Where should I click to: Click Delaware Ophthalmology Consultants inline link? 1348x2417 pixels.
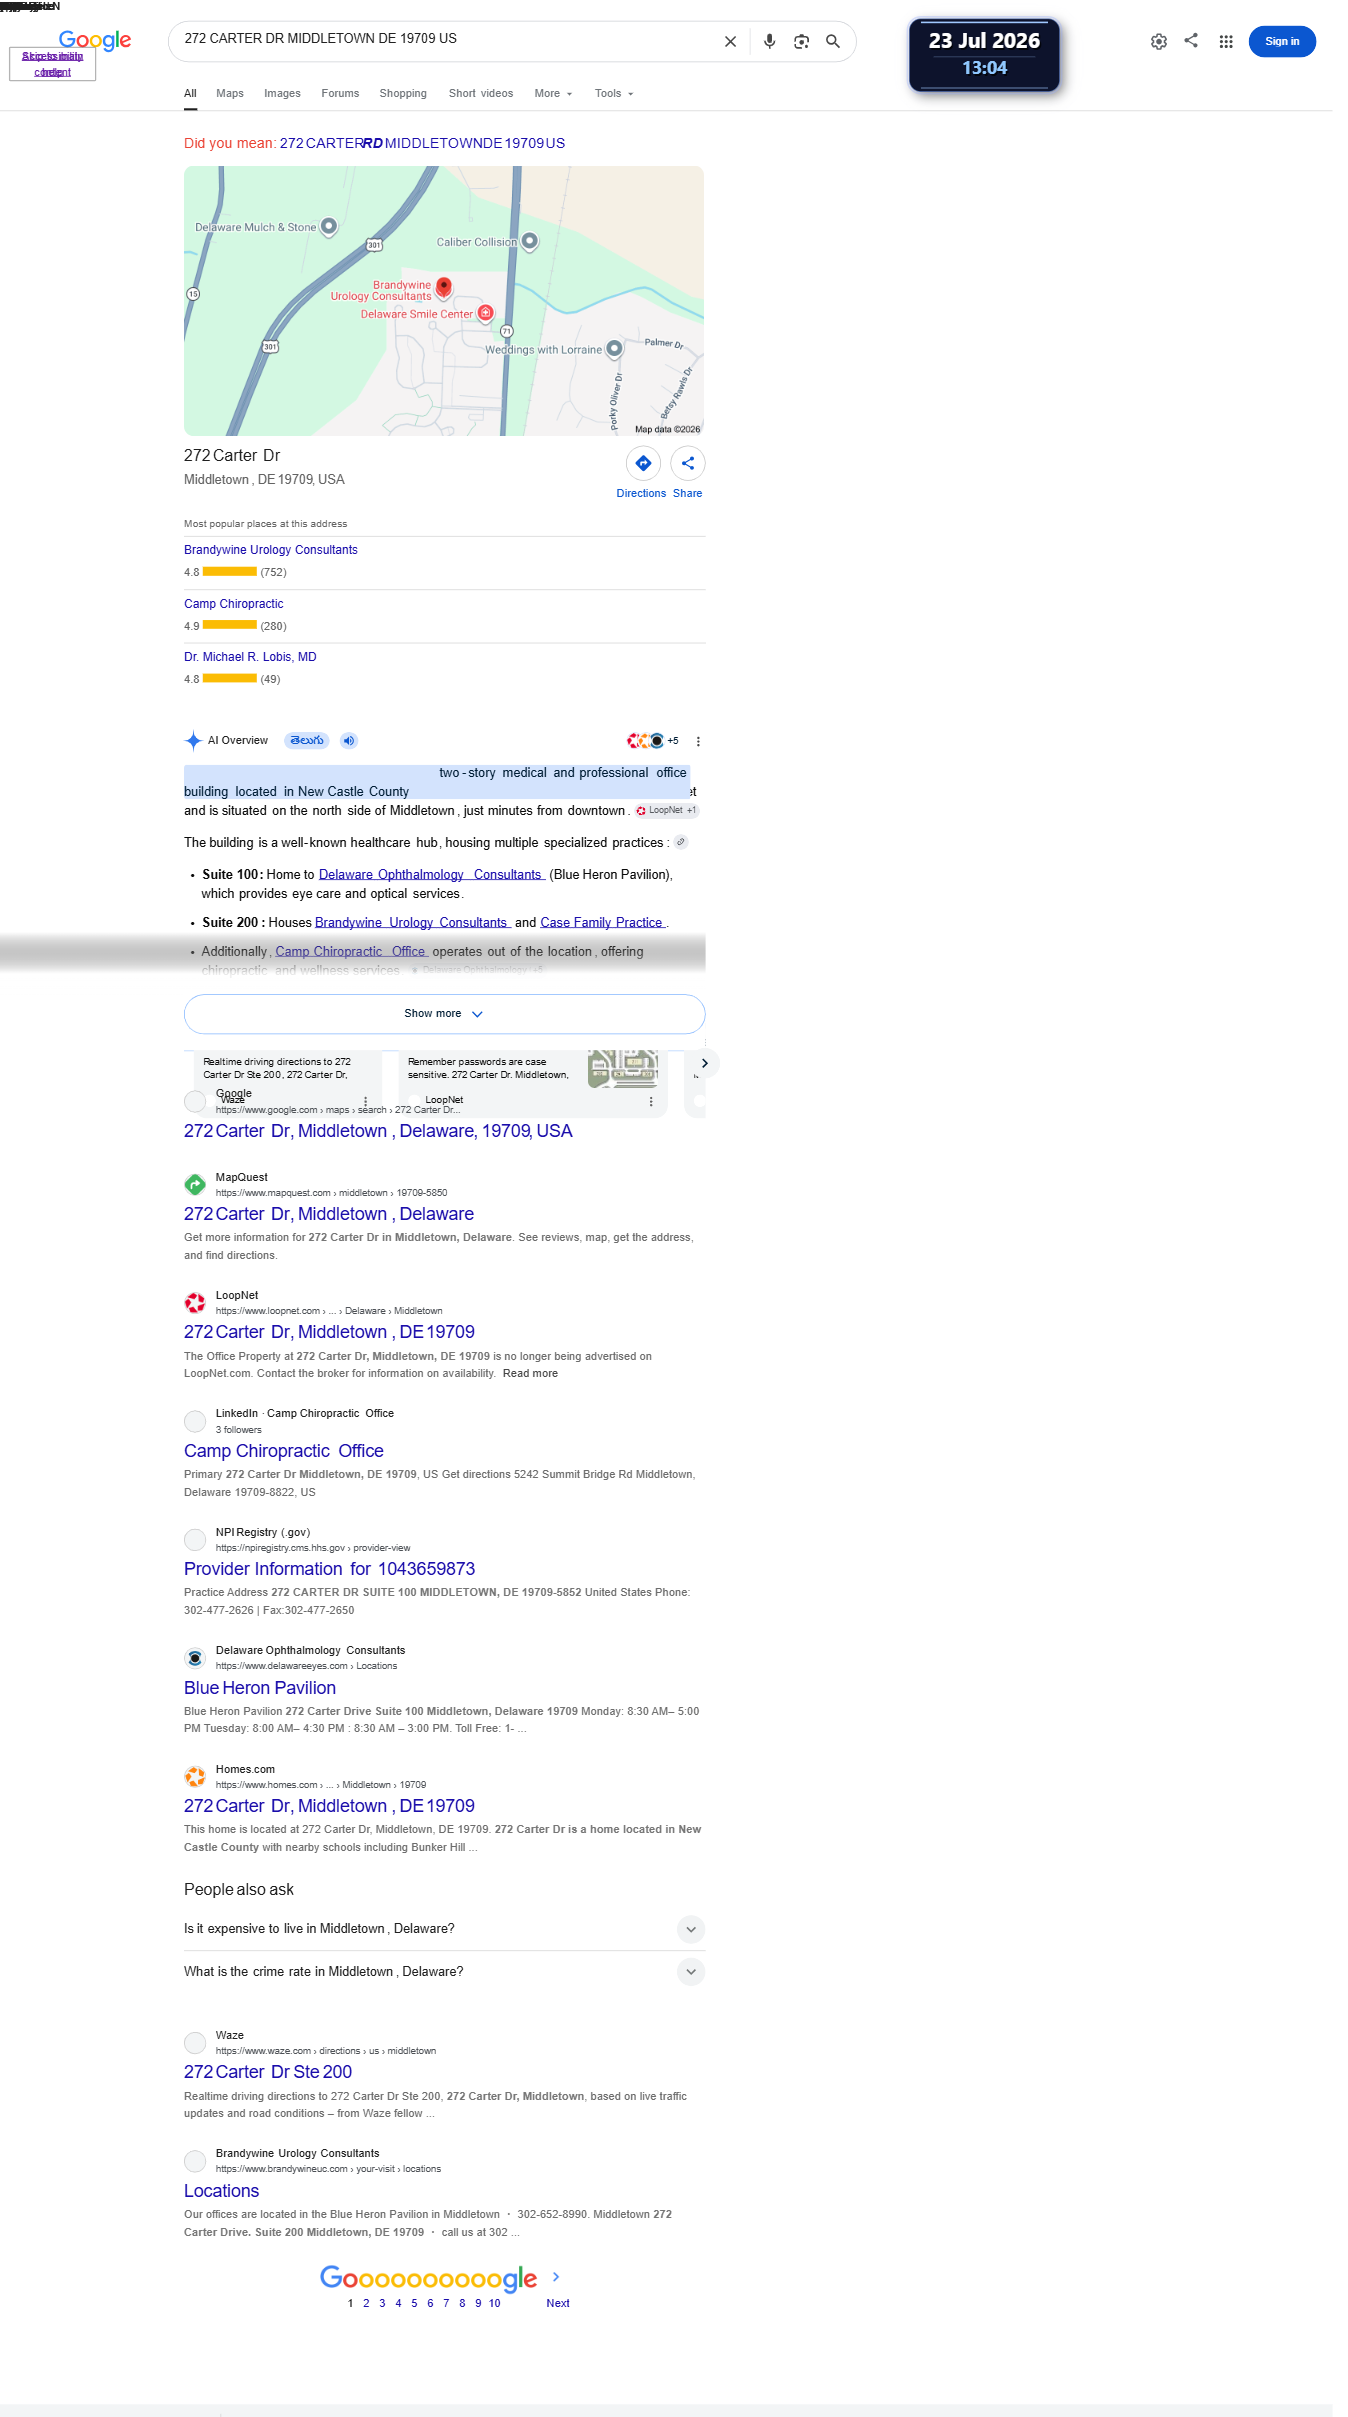(x=431, y=874)
